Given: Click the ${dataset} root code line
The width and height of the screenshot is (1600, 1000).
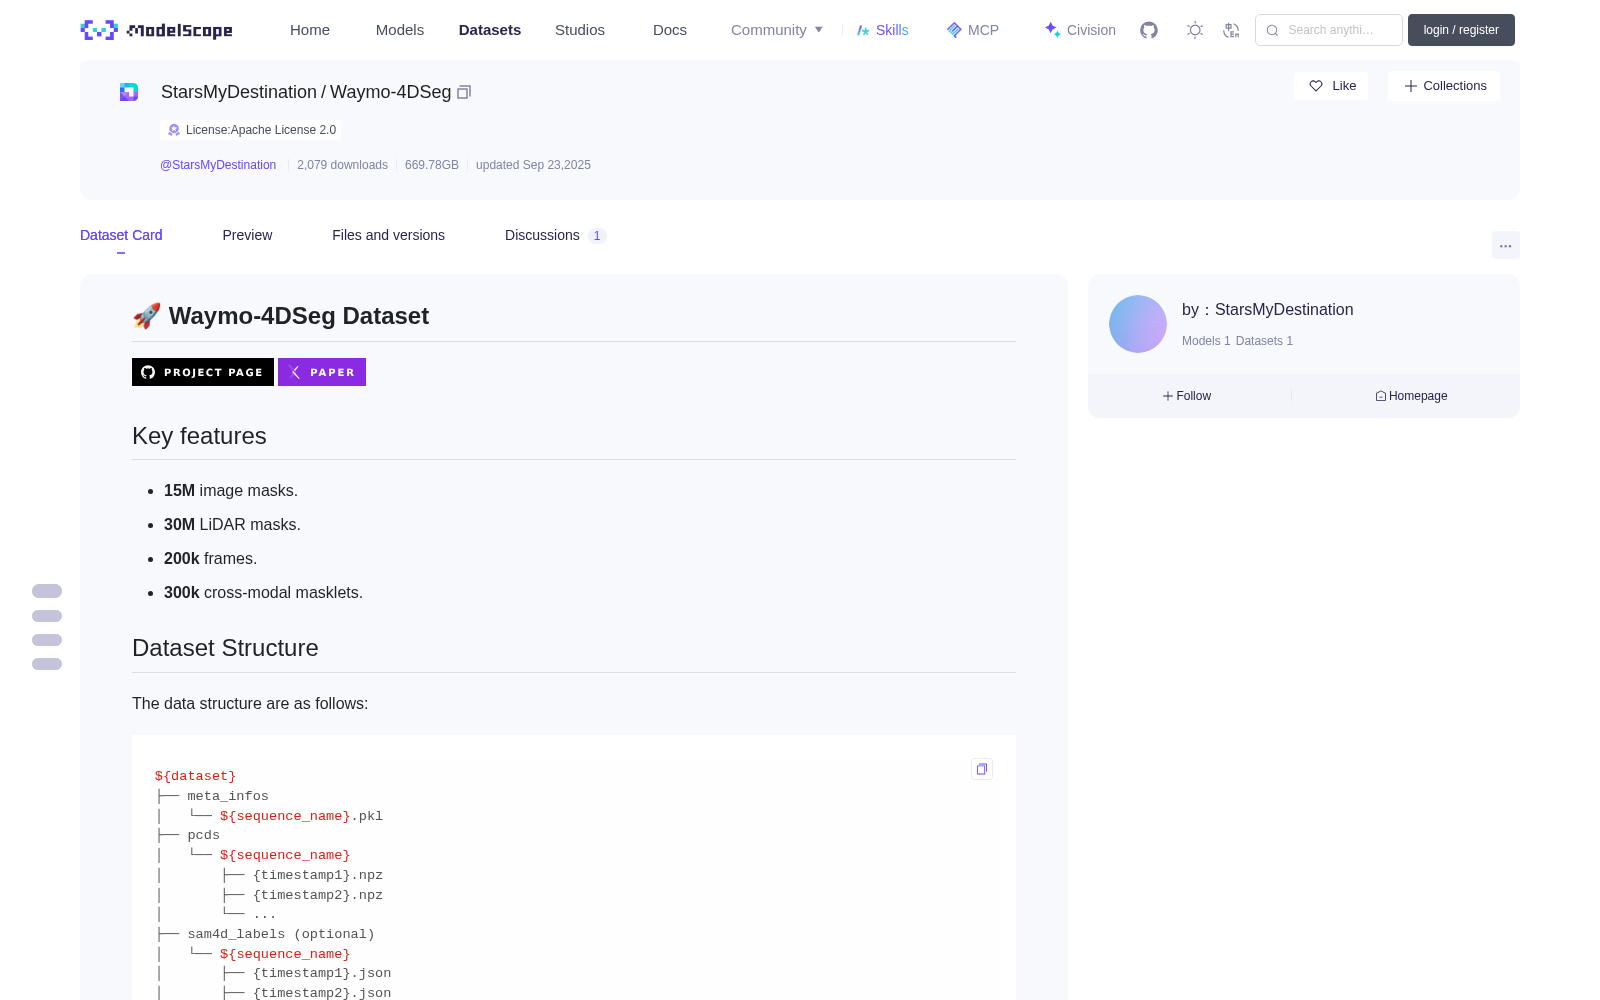Looking at the screenshot, I should coord(195,776).
